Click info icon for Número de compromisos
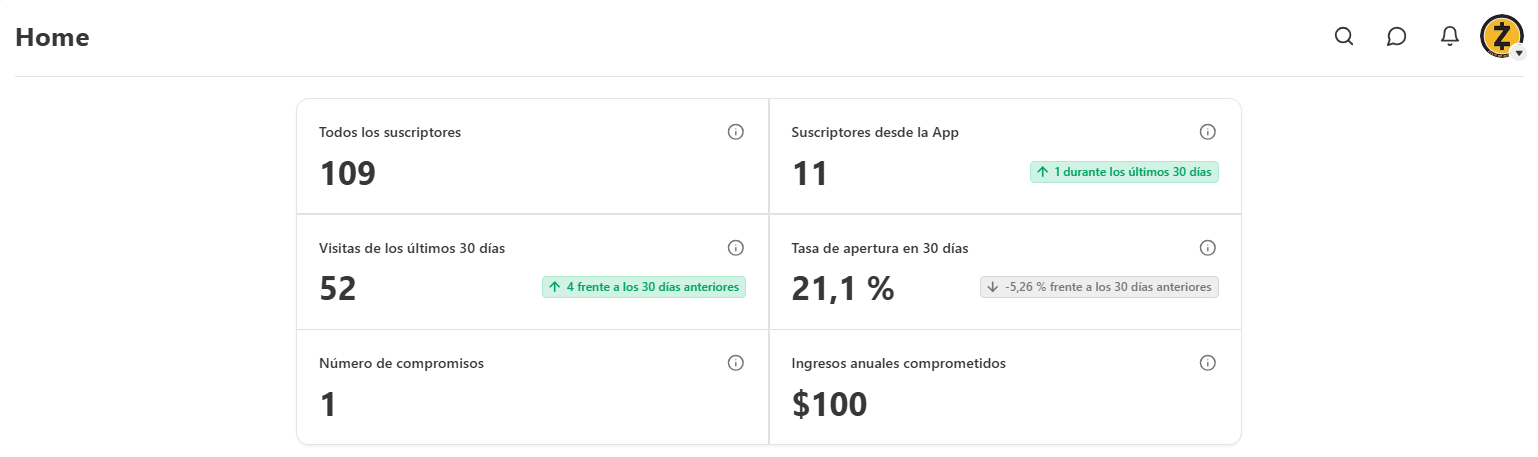 tap(736, 363)
